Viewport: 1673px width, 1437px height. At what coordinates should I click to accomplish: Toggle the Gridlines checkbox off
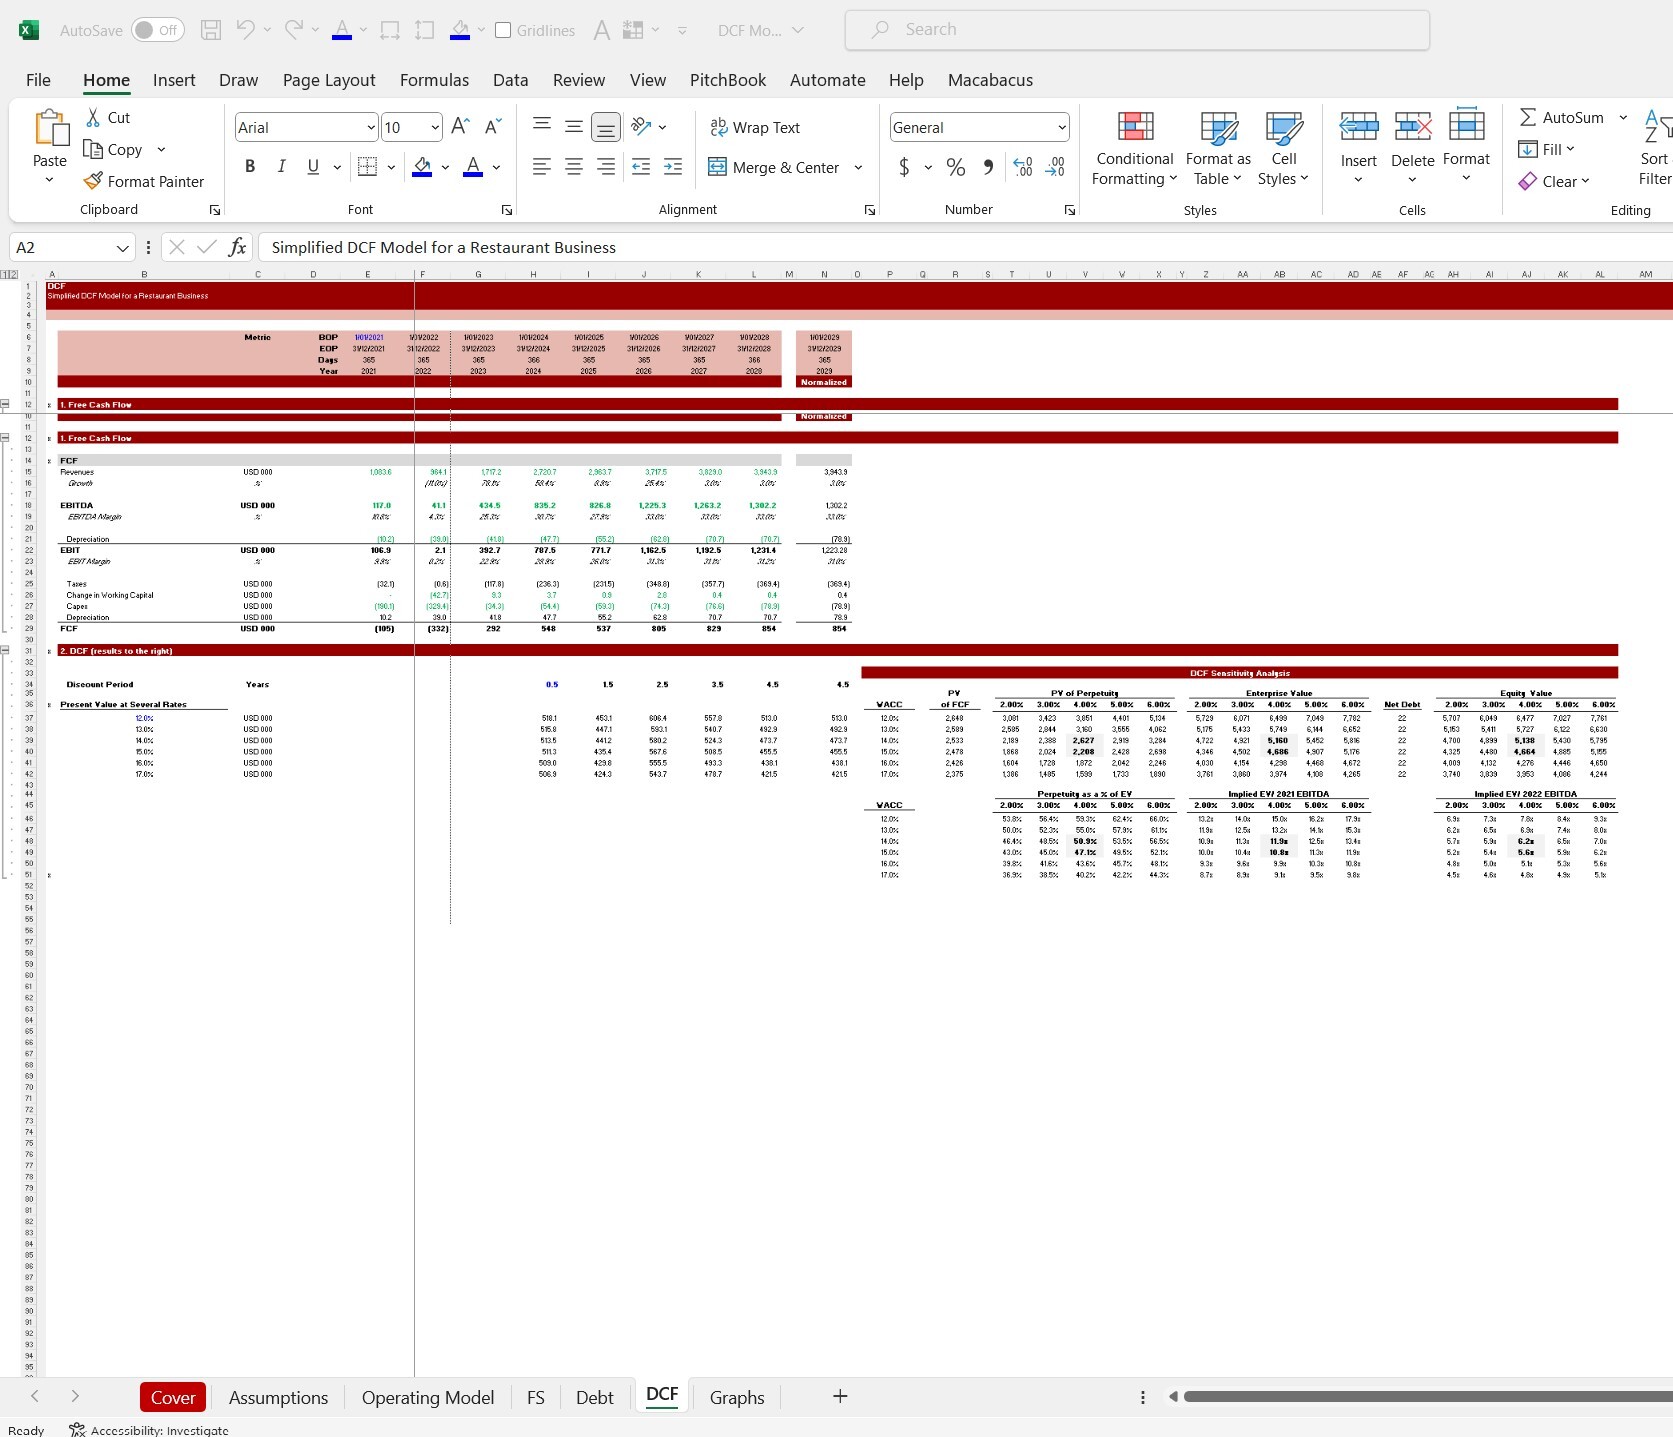502,30
